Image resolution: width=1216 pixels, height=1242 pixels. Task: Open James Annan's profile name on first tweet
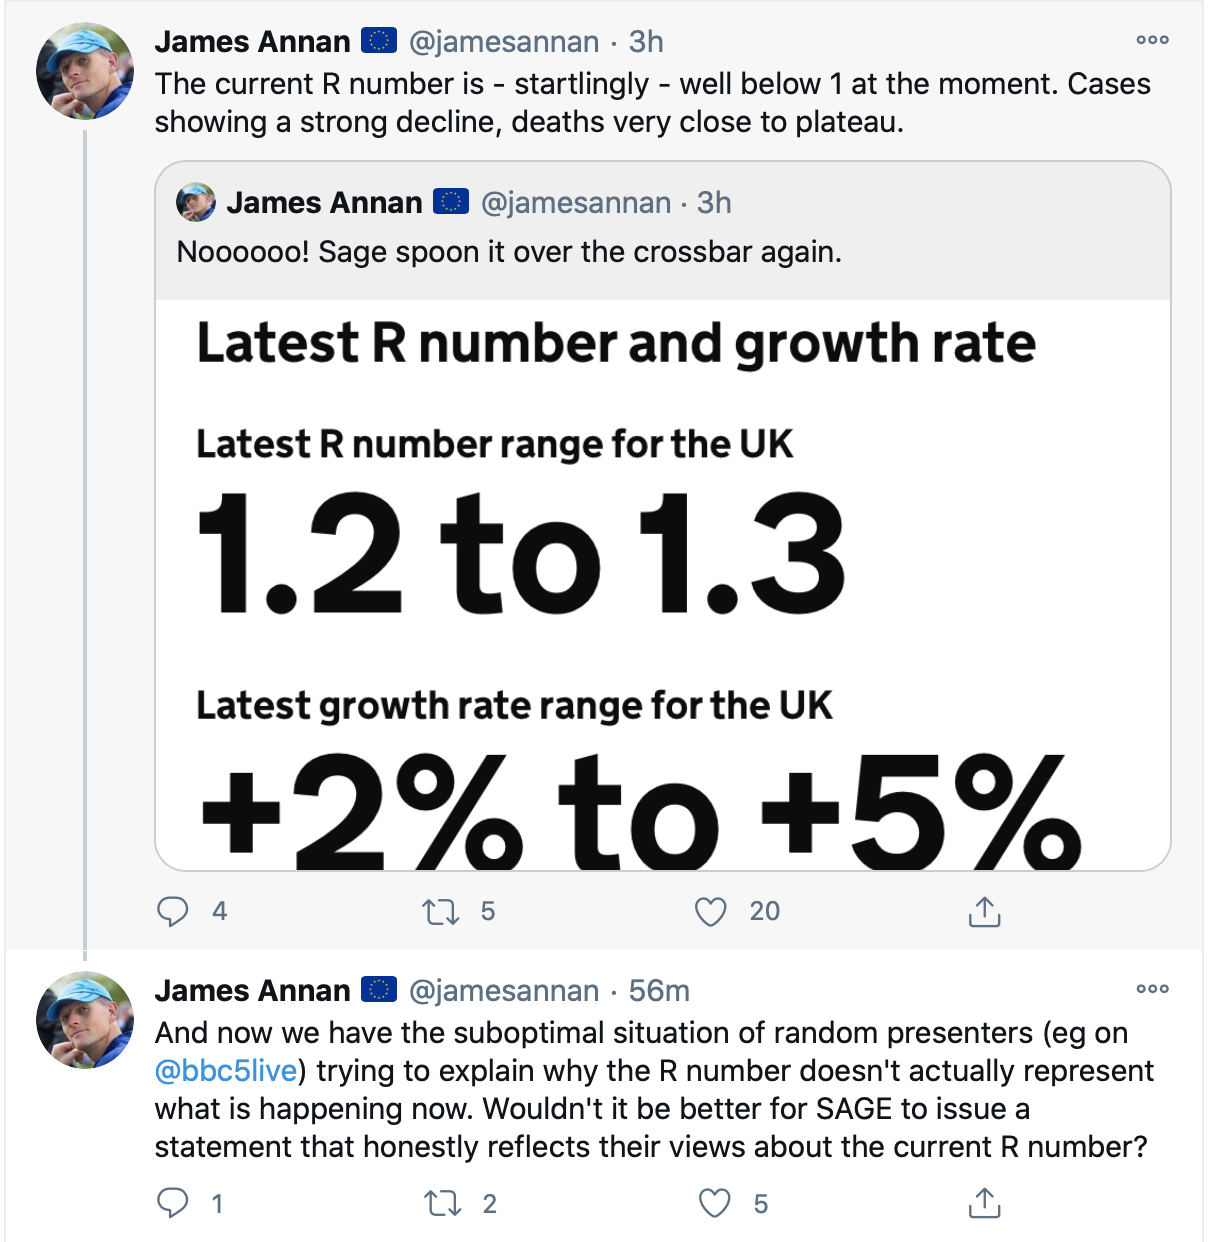(x=252, y=41)
